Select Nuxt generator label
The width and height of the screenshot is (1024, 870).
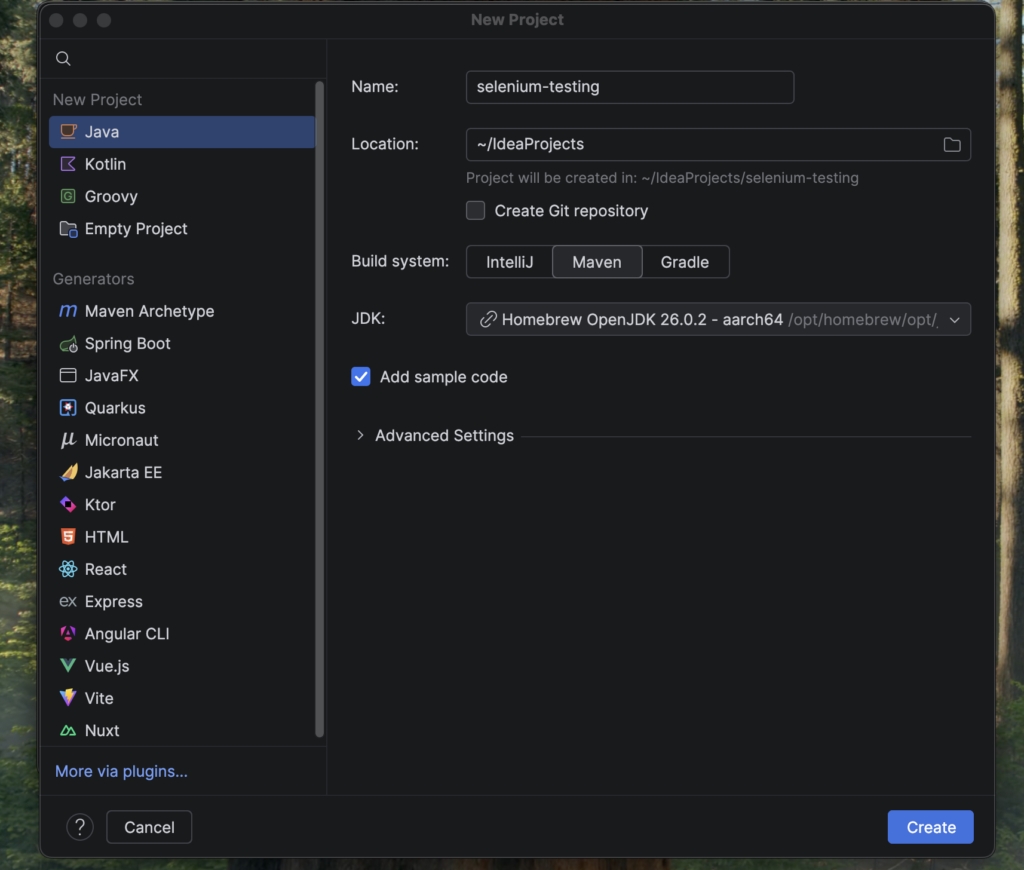[x=102, y=730]
